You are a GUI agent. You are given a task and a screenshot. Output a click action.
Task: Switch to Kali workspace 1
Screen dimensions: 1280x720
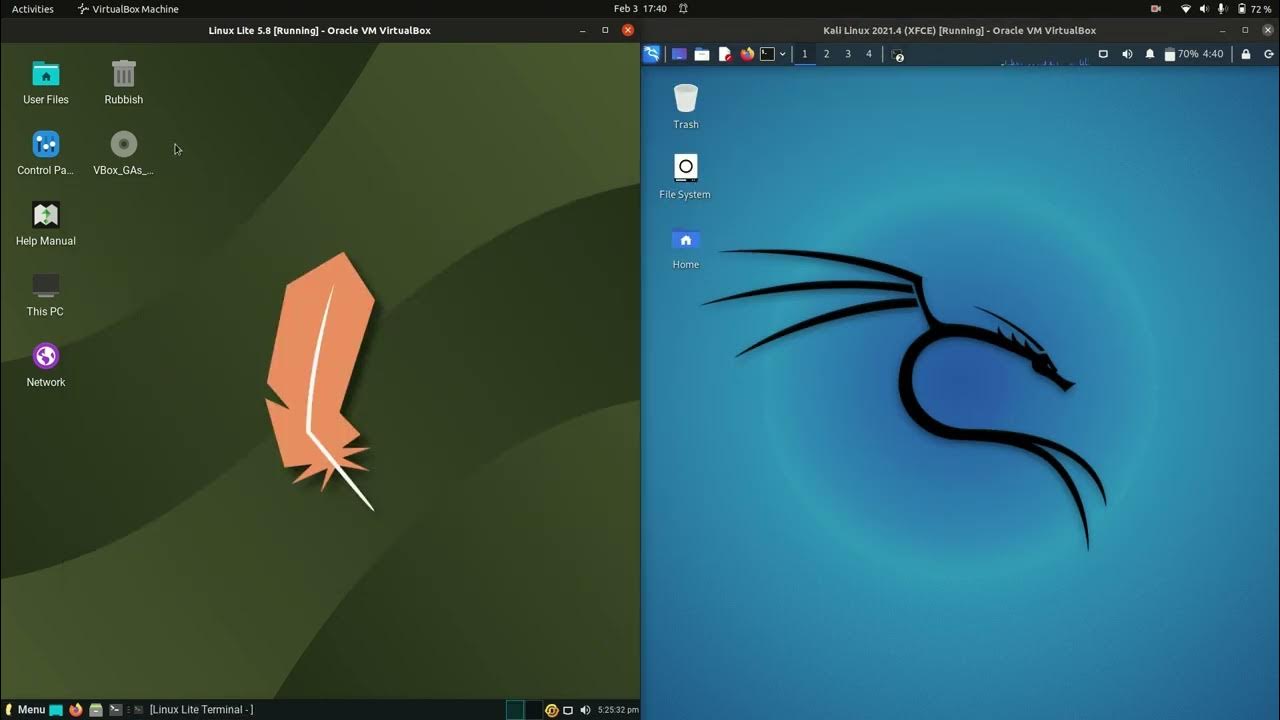point(805,54)
